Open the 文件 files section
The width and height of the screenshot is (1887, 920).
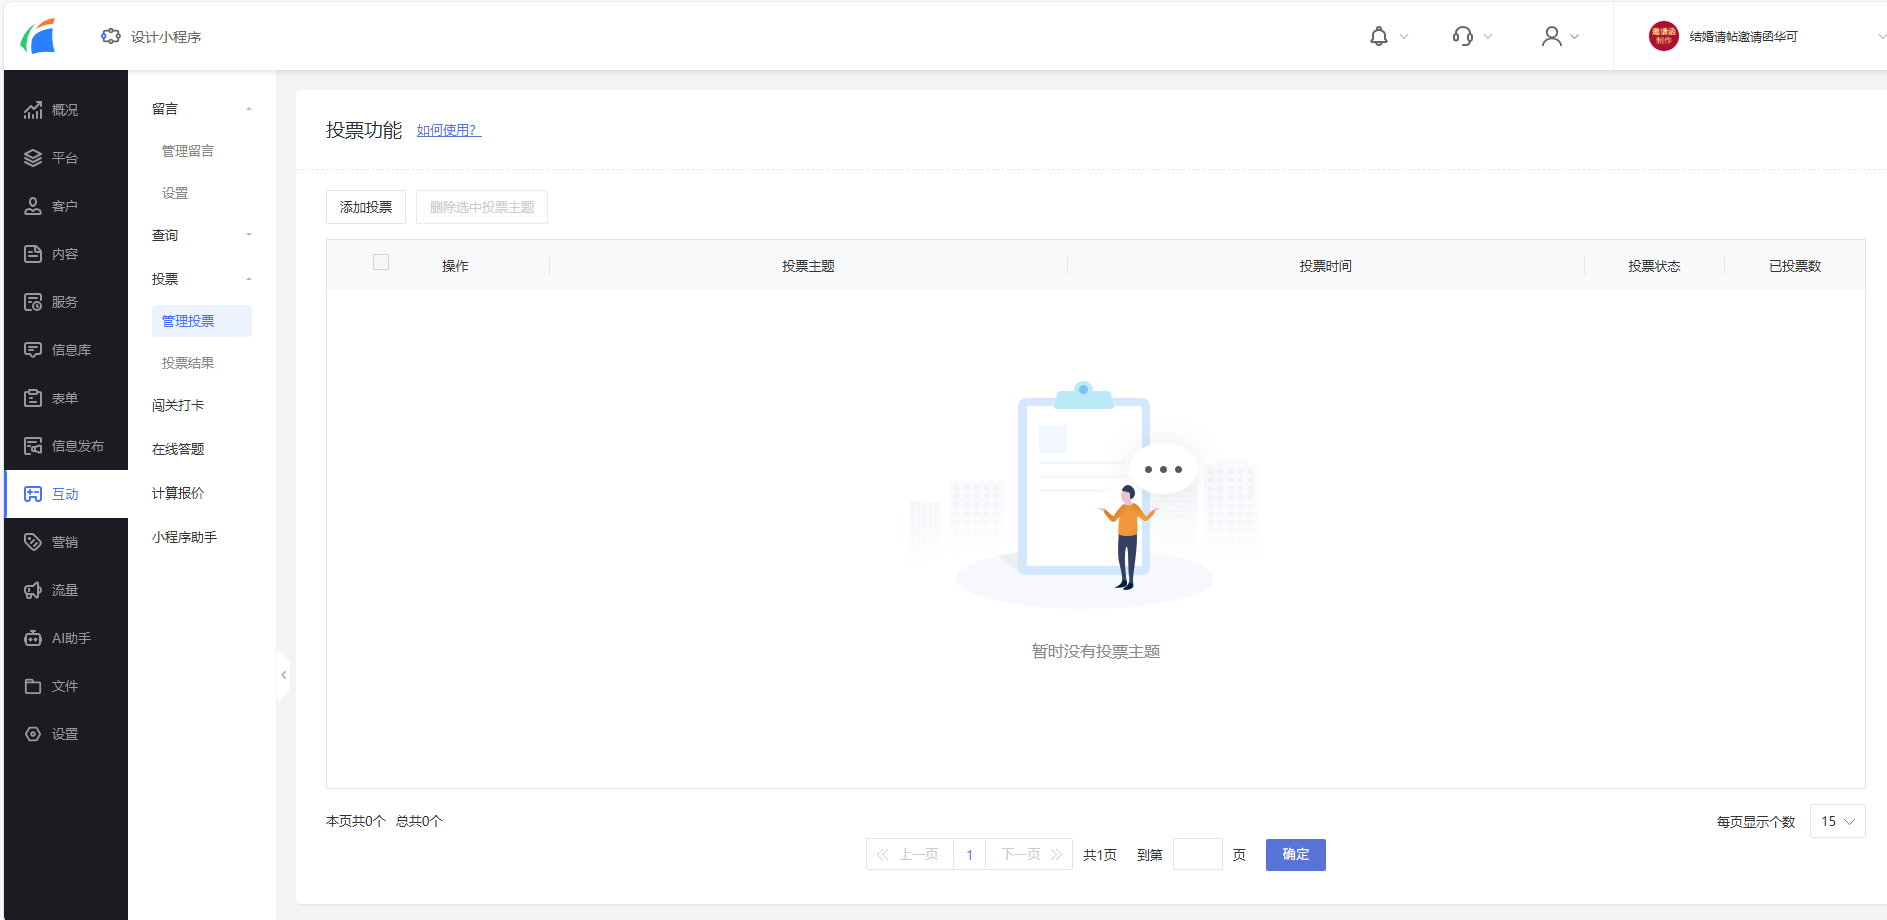point(64,685)
